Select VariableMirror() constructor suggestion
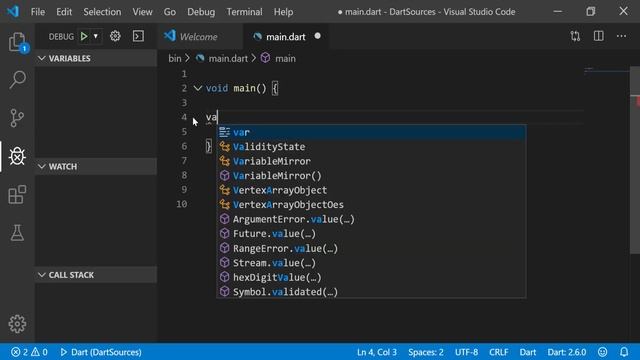 click(371, 176)
